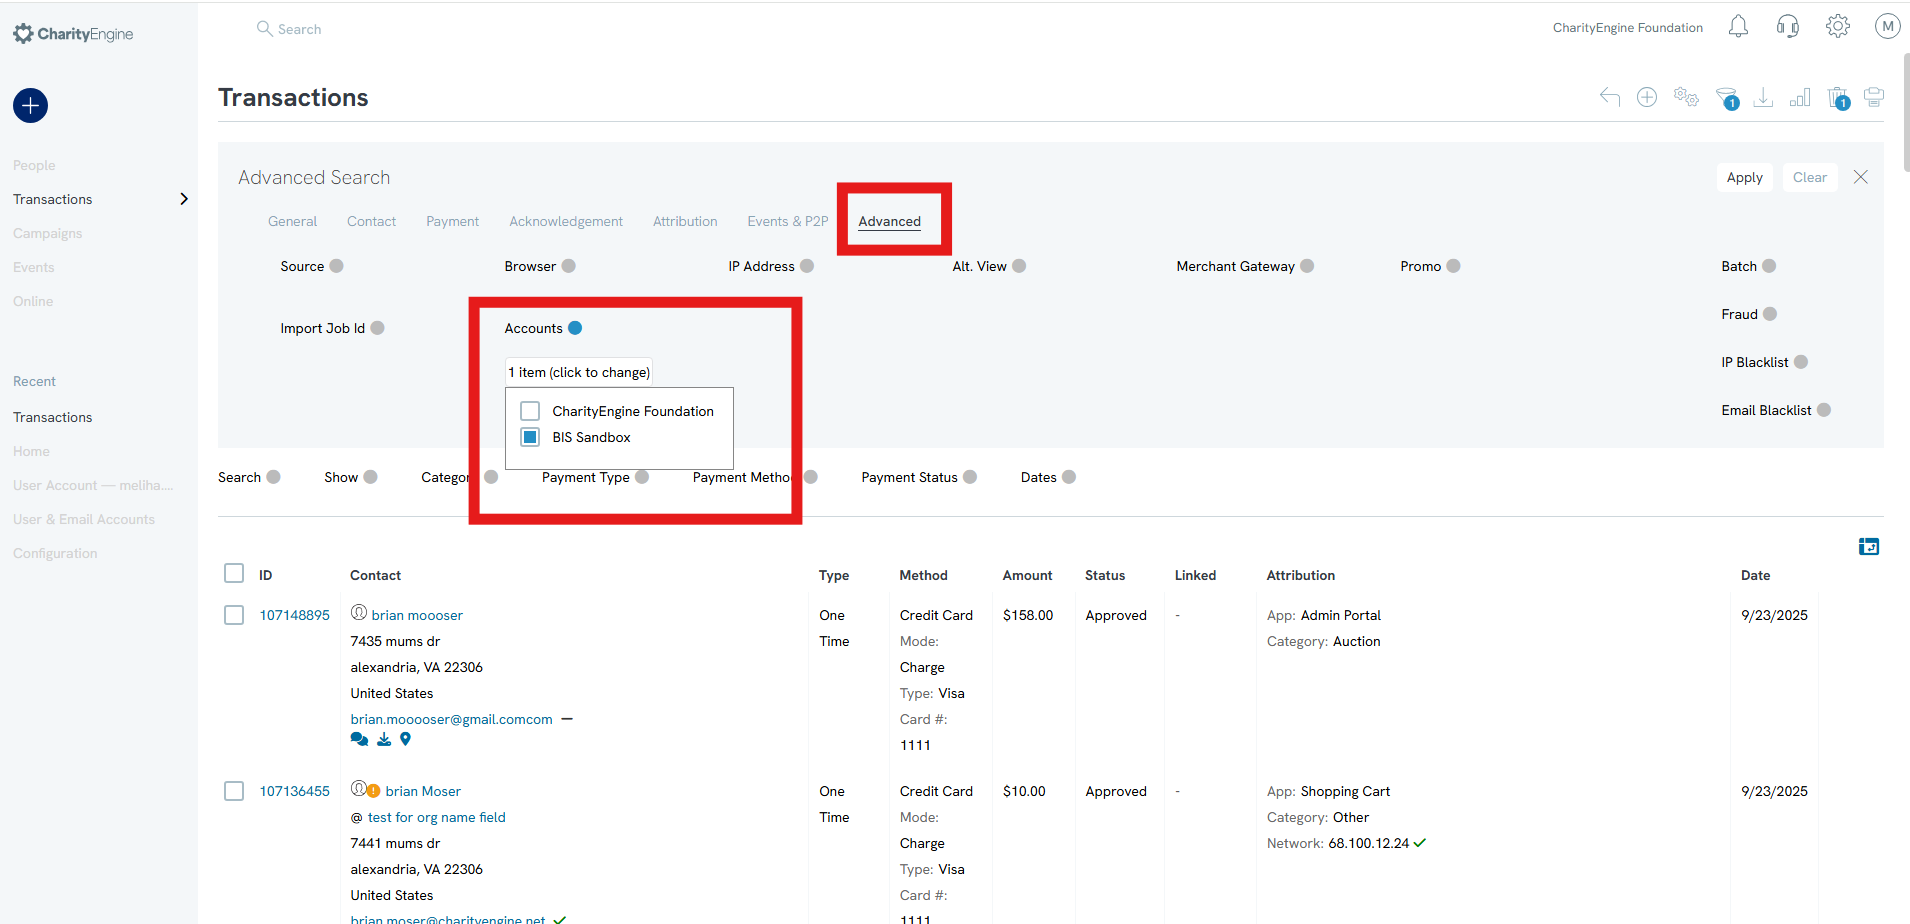Click the funnel filter icon
1910x924 pixels.
pos(1727,98)
